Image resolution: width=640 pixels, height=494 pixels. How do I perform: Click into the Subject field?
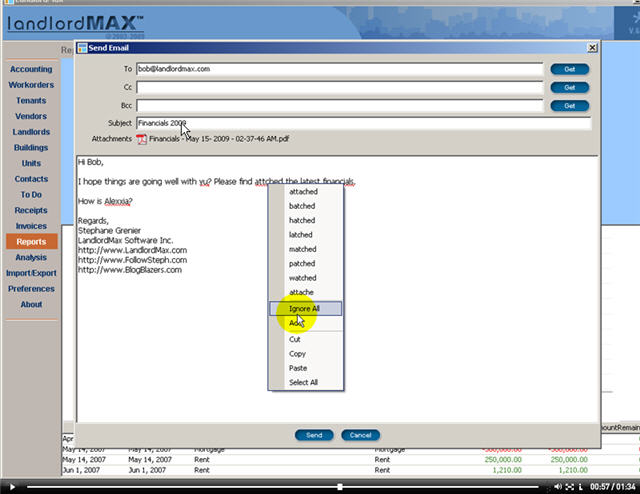tap(363, 123)
